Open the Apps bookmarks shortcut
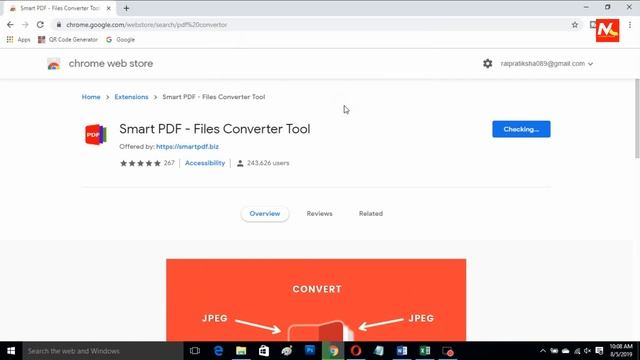This screenshot has width=640, height=360. (x=18, y=40)
